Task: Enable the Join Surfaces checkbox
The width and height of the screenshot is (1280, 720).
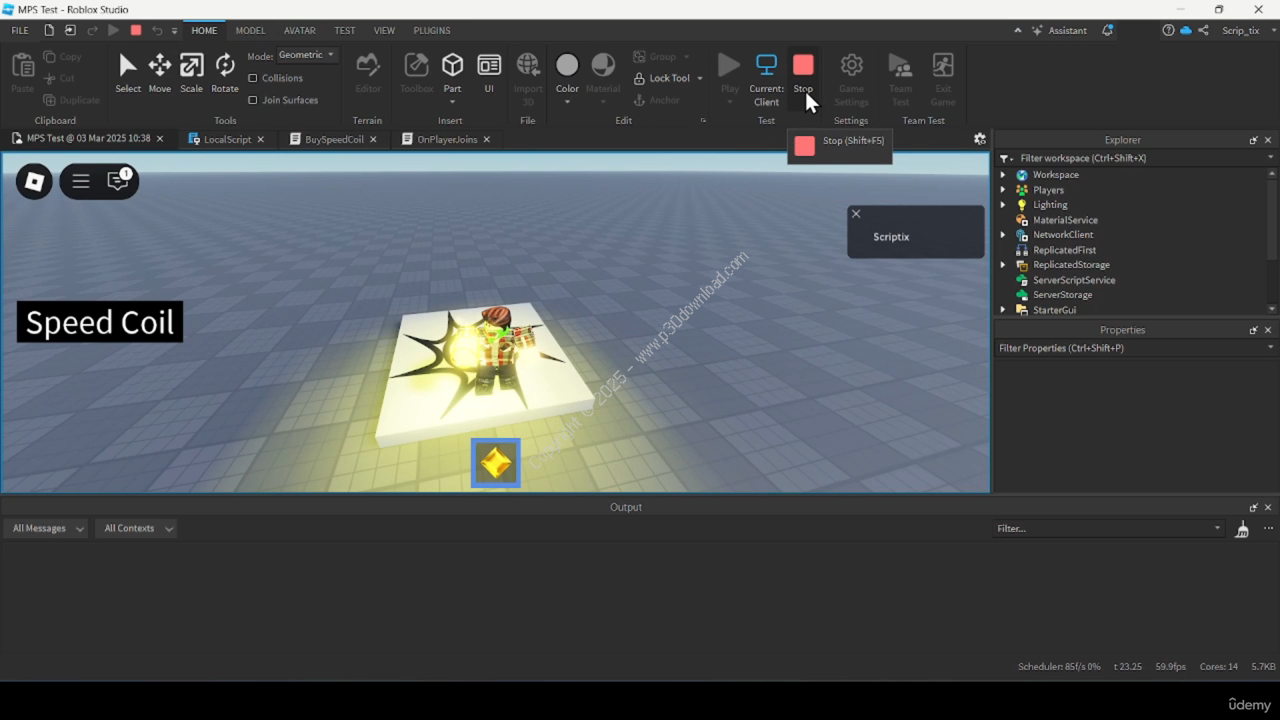Action: coord(253,100)
